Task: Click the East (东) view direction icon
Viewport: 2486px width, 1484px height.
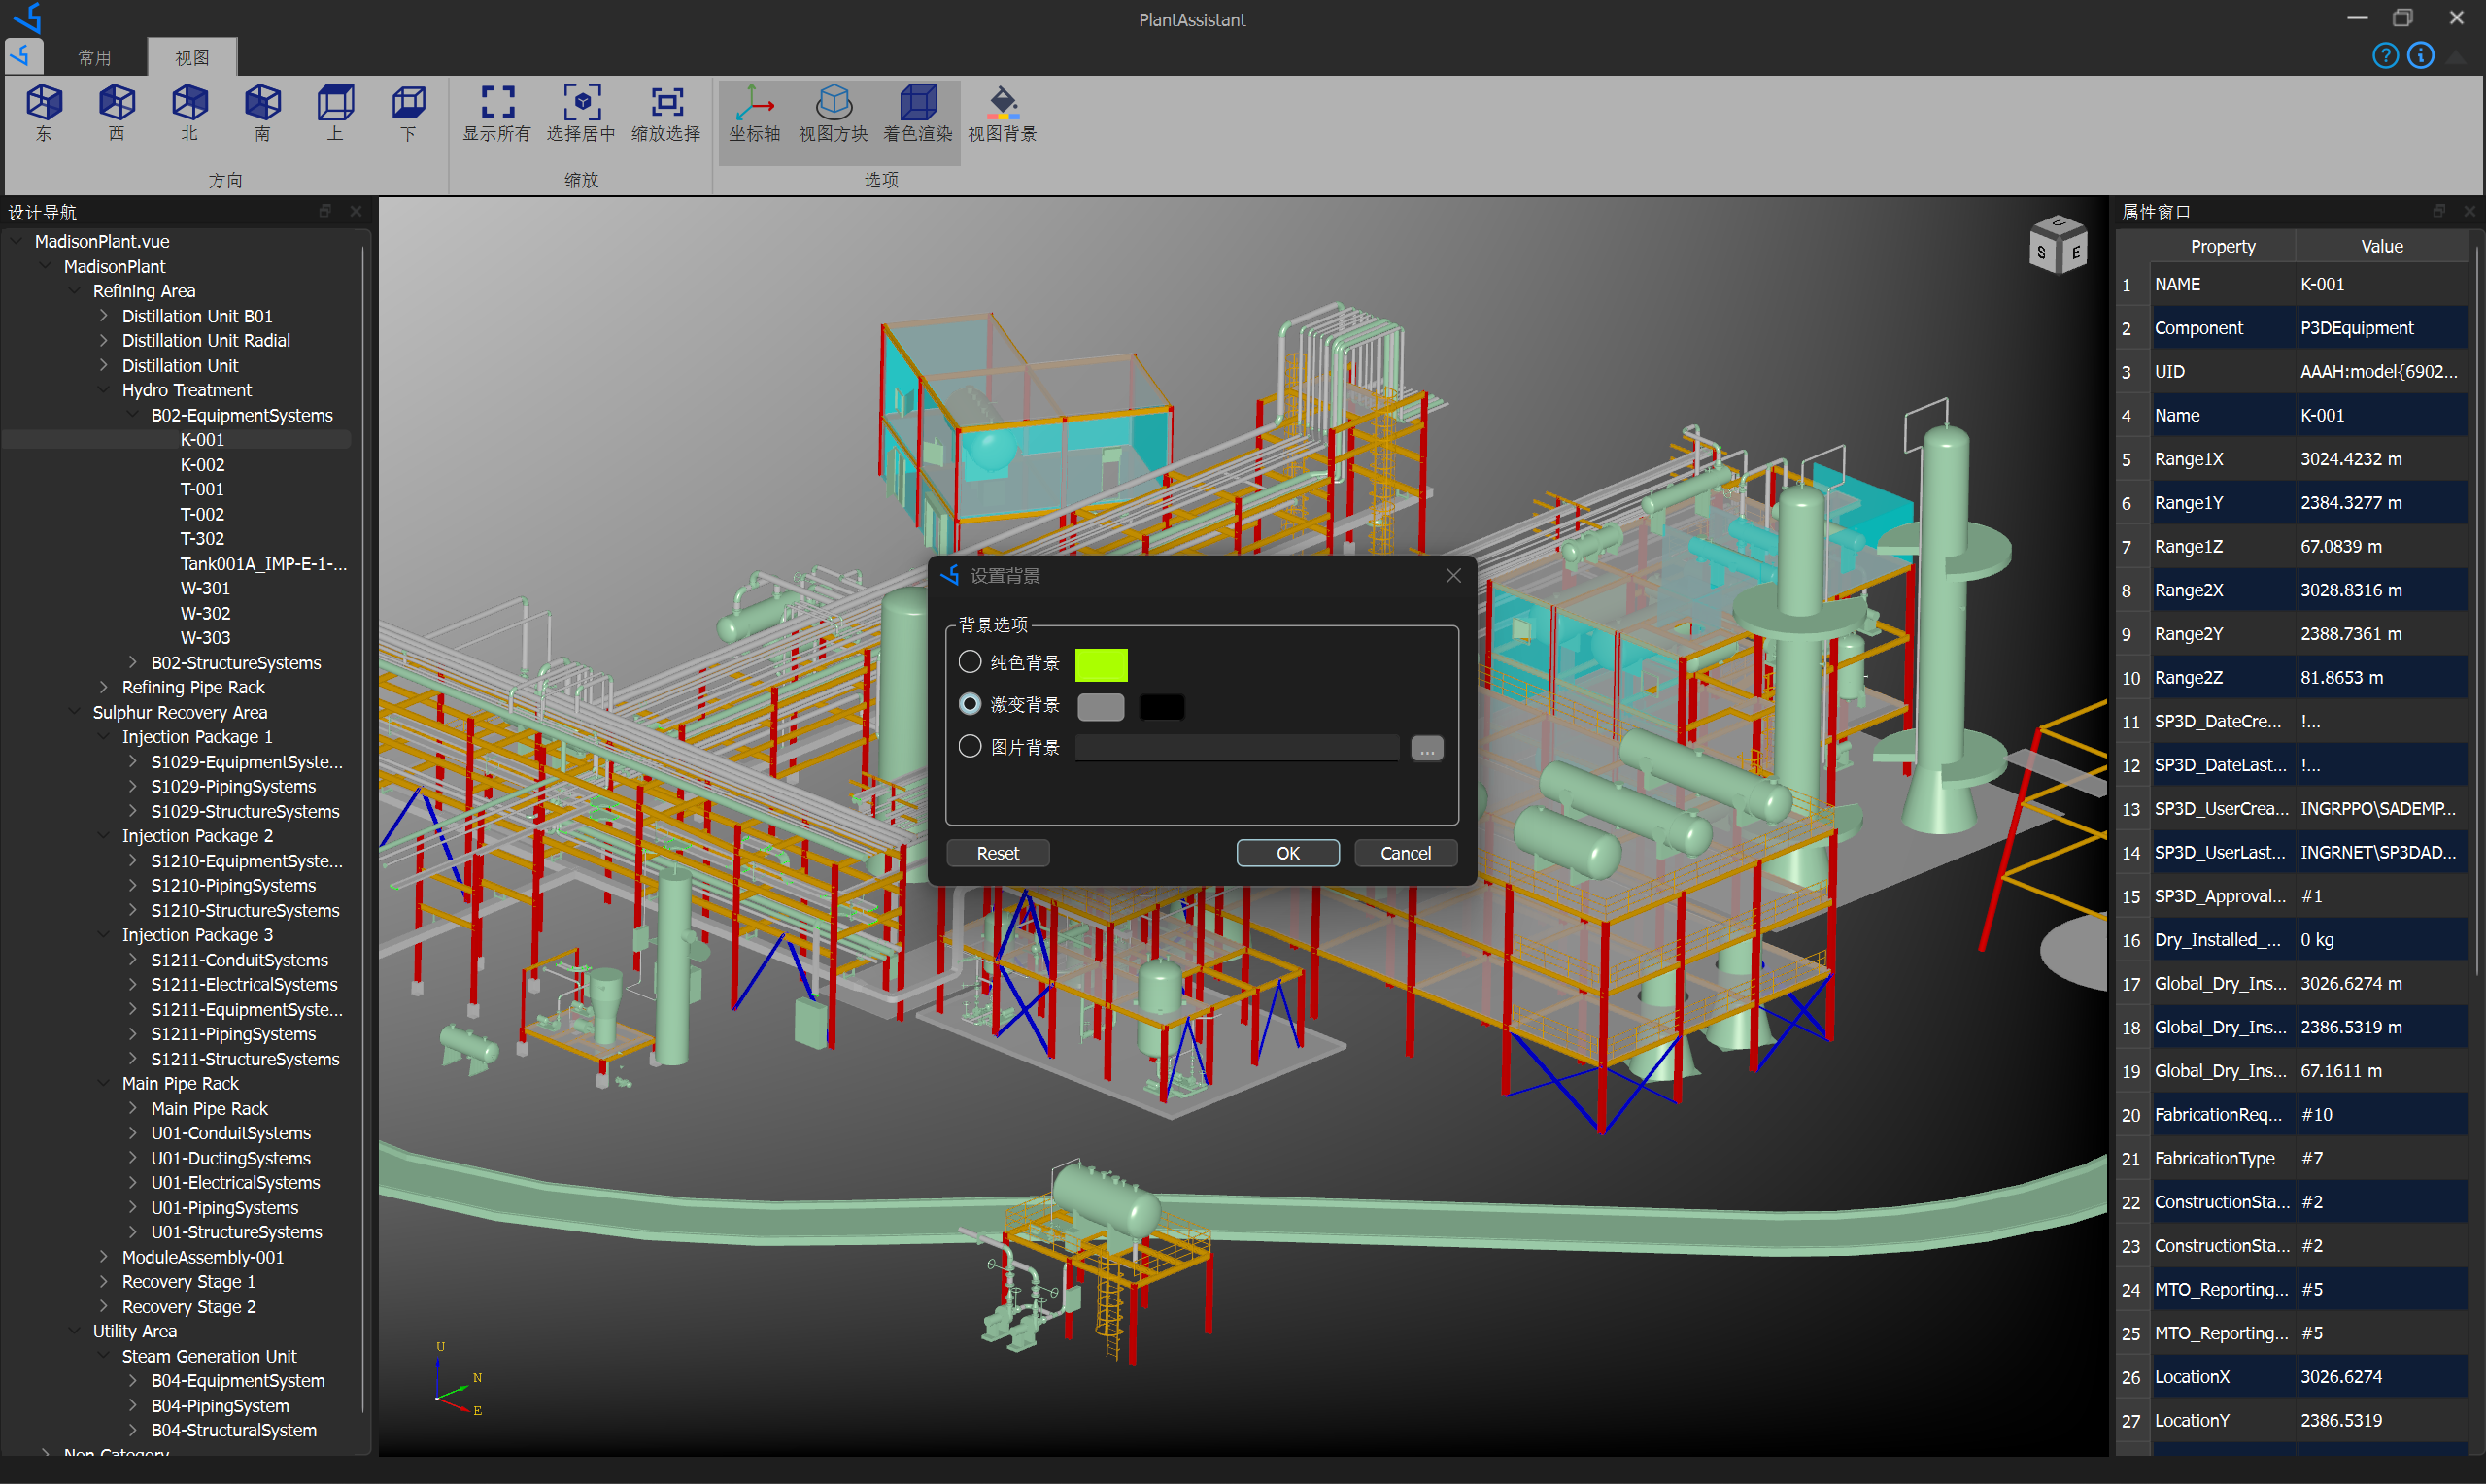Action: click(x=44, y=103)
